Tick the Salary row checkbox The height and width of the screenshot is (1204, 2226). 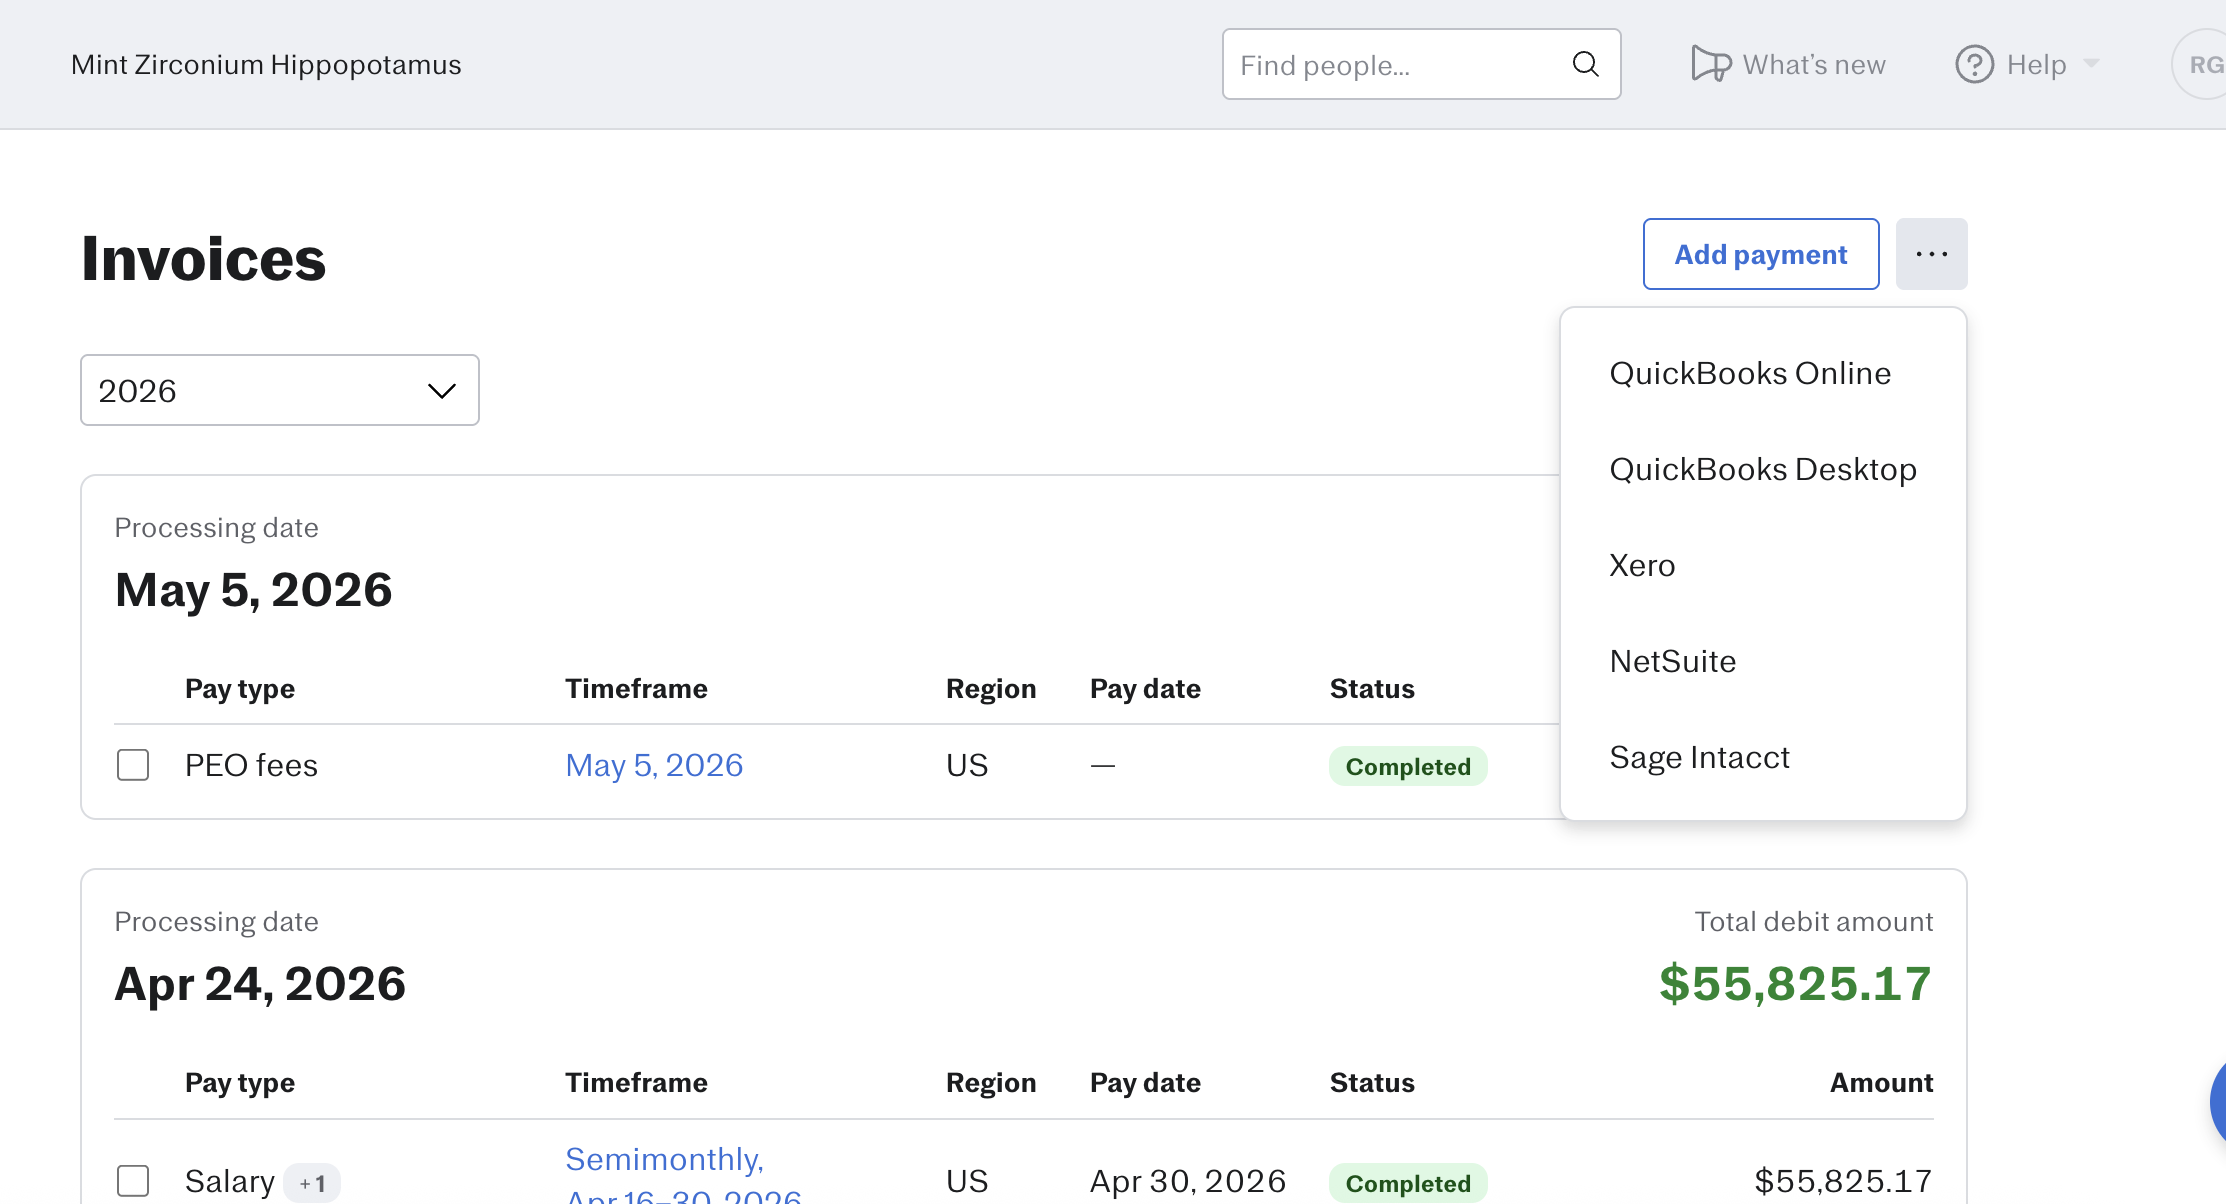[x=133, y=1181]
